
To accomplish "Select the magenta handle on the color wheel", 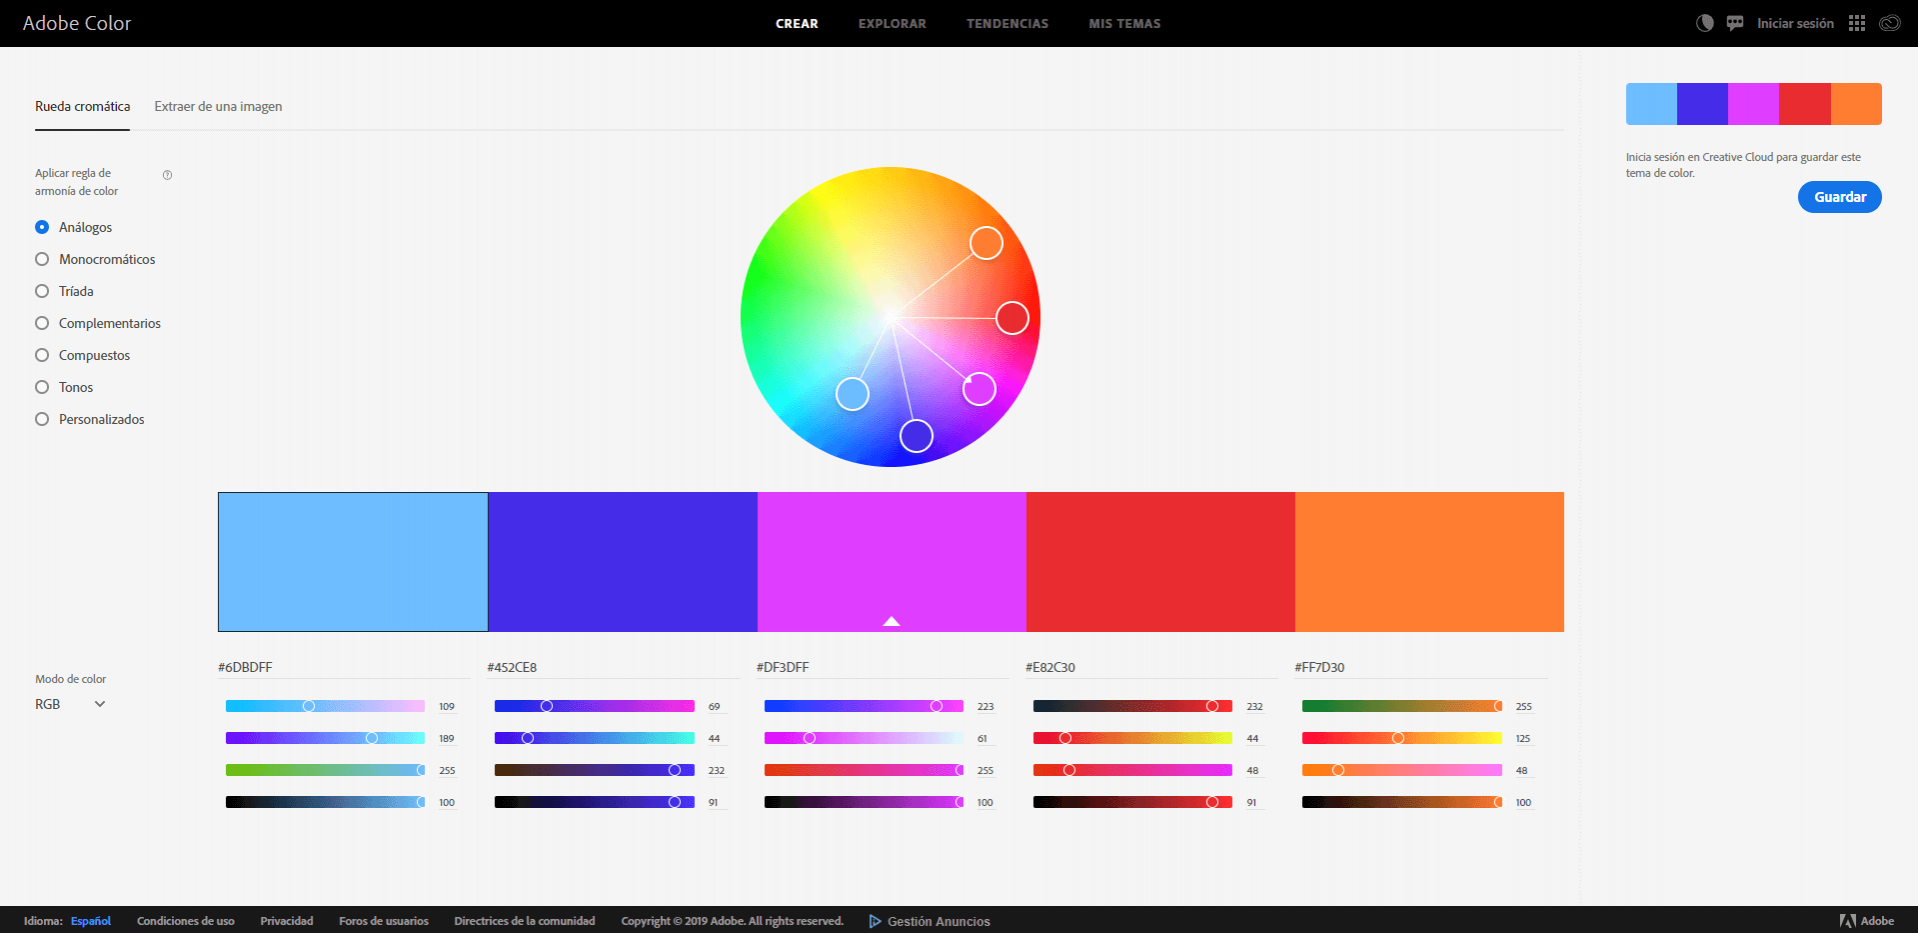I will tap(979, 389).
